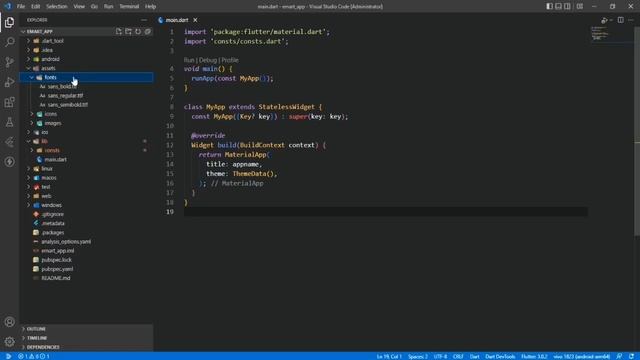Click the Dart language mode in status bar
640x360 pixels.
(474, 356)
